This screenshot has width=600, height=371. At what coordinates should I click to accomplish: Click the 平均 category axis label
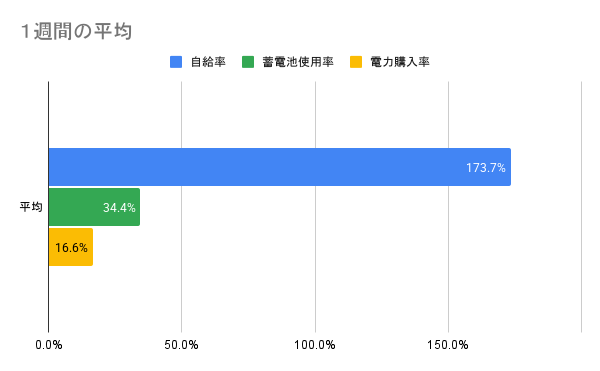tap(31, 207)
